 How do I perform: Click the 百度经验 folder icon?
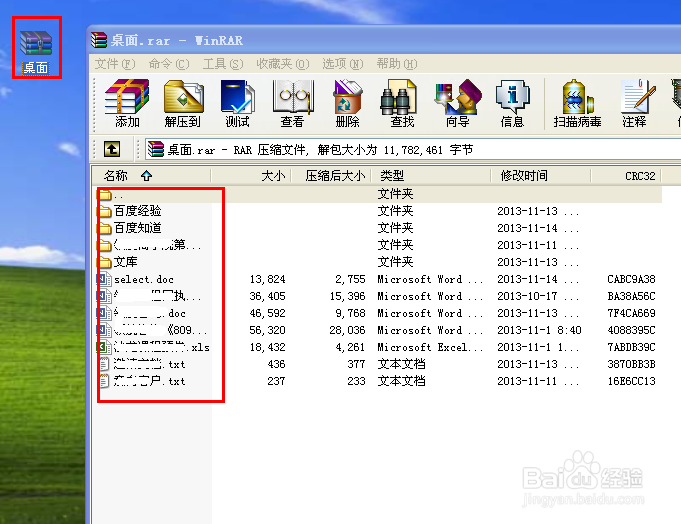point(105,211)
